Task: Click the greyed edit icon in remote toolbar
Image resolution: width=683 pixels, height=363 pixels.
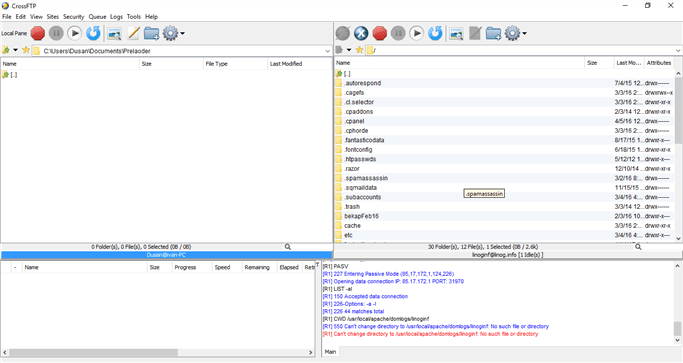Action: click(475, 33)
